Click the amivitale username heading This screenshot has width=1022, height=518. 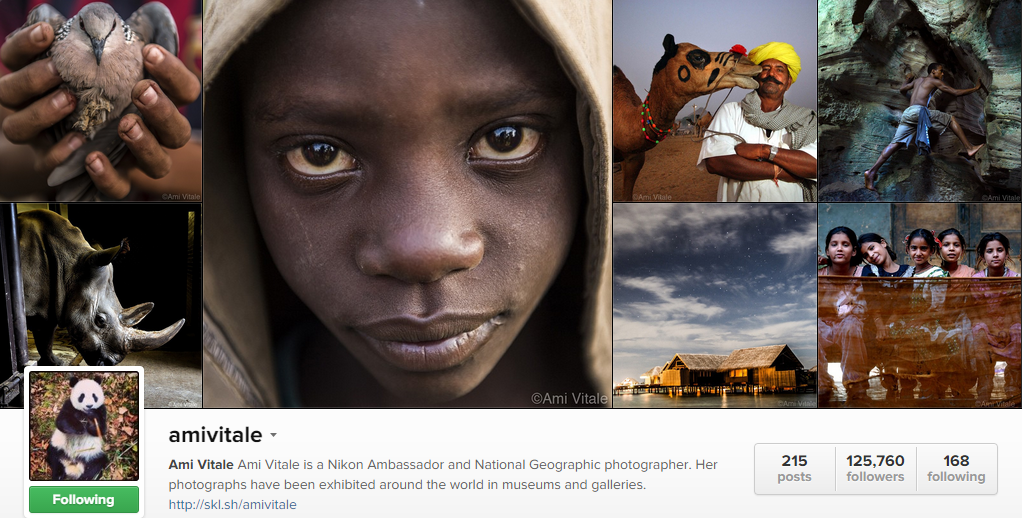215,435
